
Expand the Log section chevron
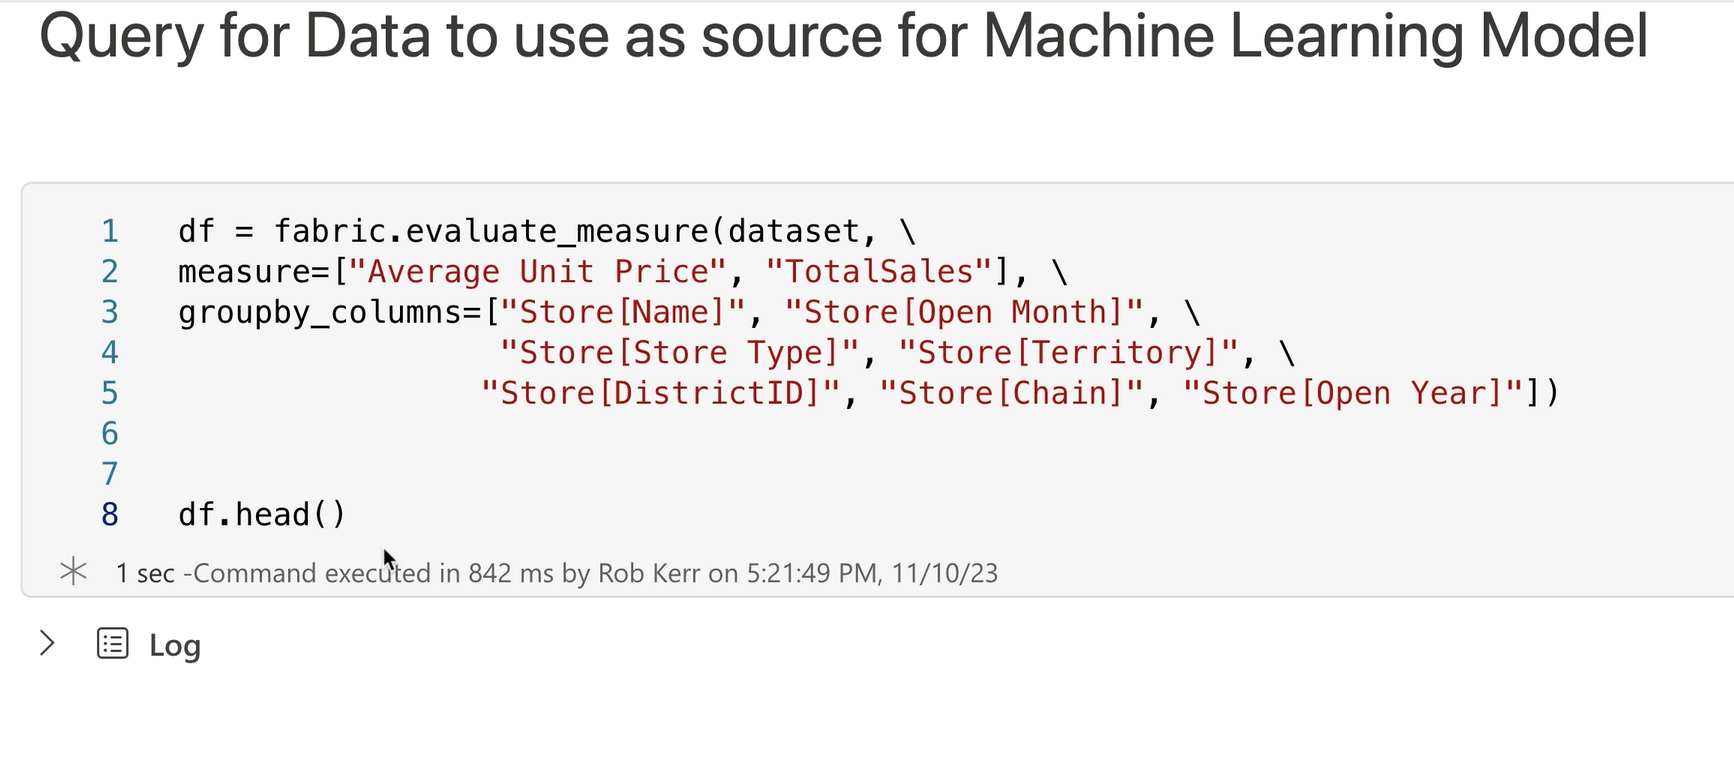point(47,643)
